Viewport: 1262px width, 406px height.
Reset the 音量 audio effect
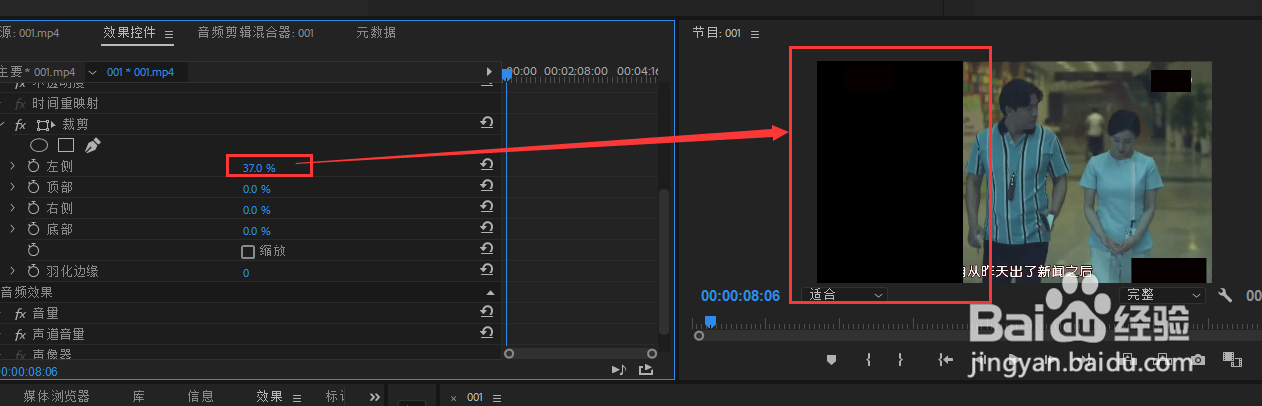point(487,313)
